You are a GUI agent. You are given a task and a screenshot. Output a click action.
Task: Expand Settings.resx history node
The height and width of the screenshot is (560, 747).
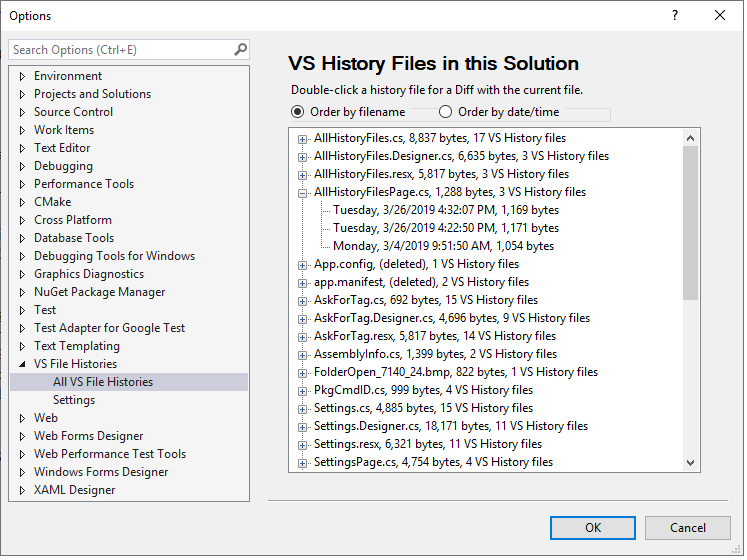pos(302,445)
